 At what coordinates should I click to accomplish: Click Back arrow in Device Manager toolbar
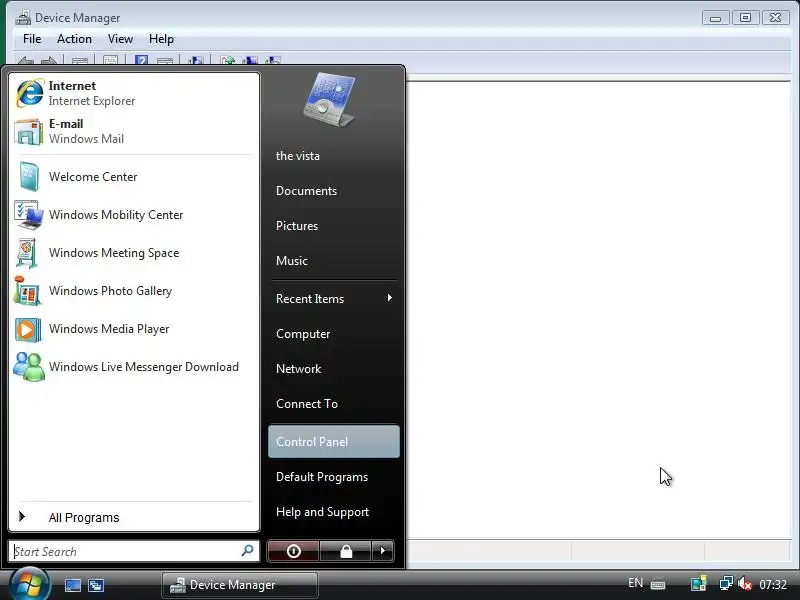pyautogui.click(x=26, y=60)
